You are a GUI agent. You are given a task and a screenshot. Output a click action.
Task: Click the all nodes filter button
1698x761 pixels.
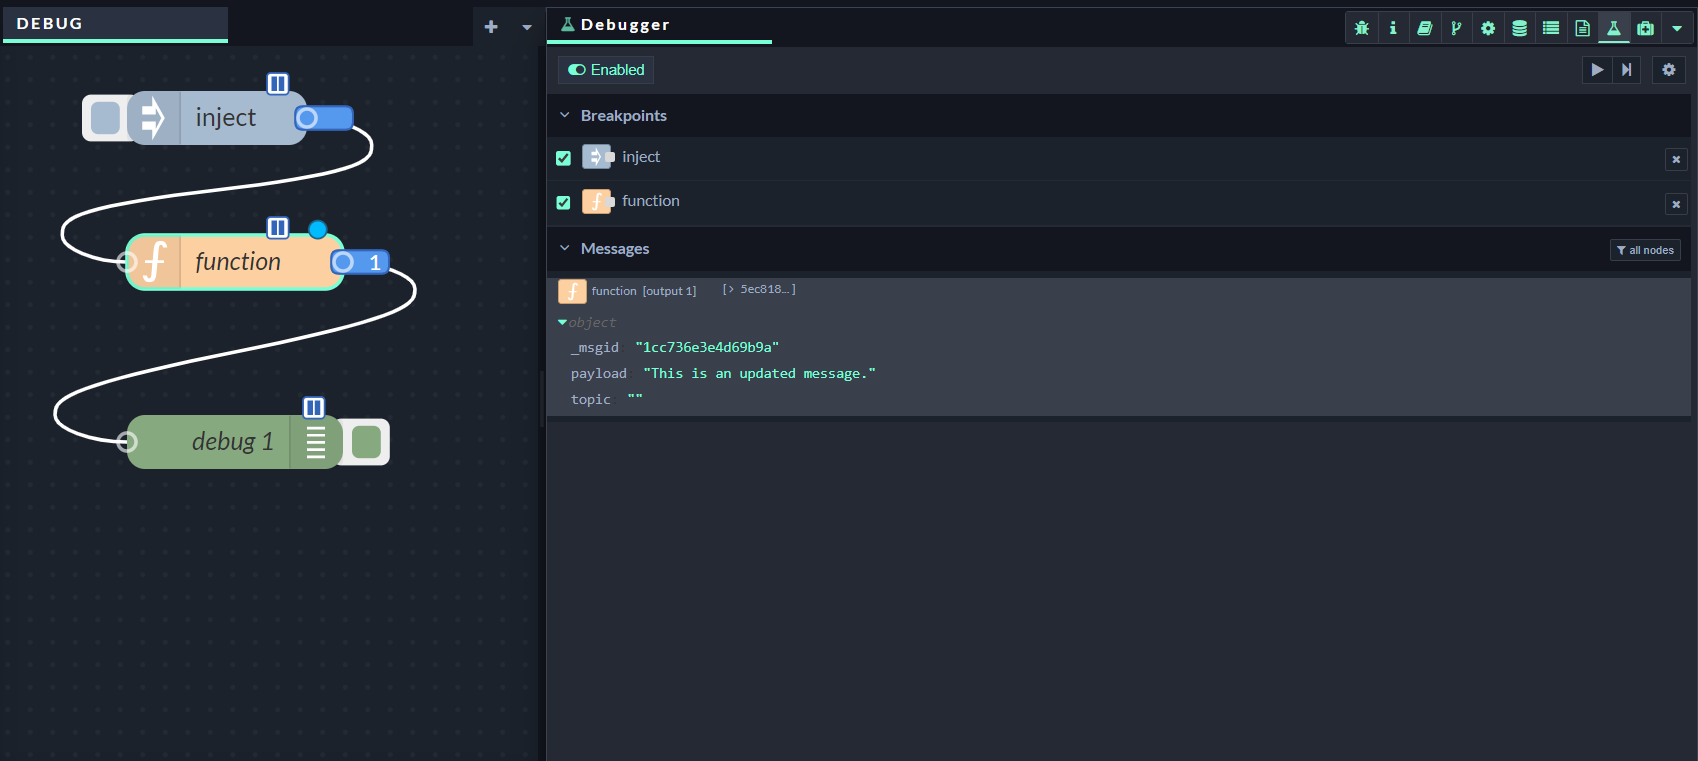[x=1645, y=250]
